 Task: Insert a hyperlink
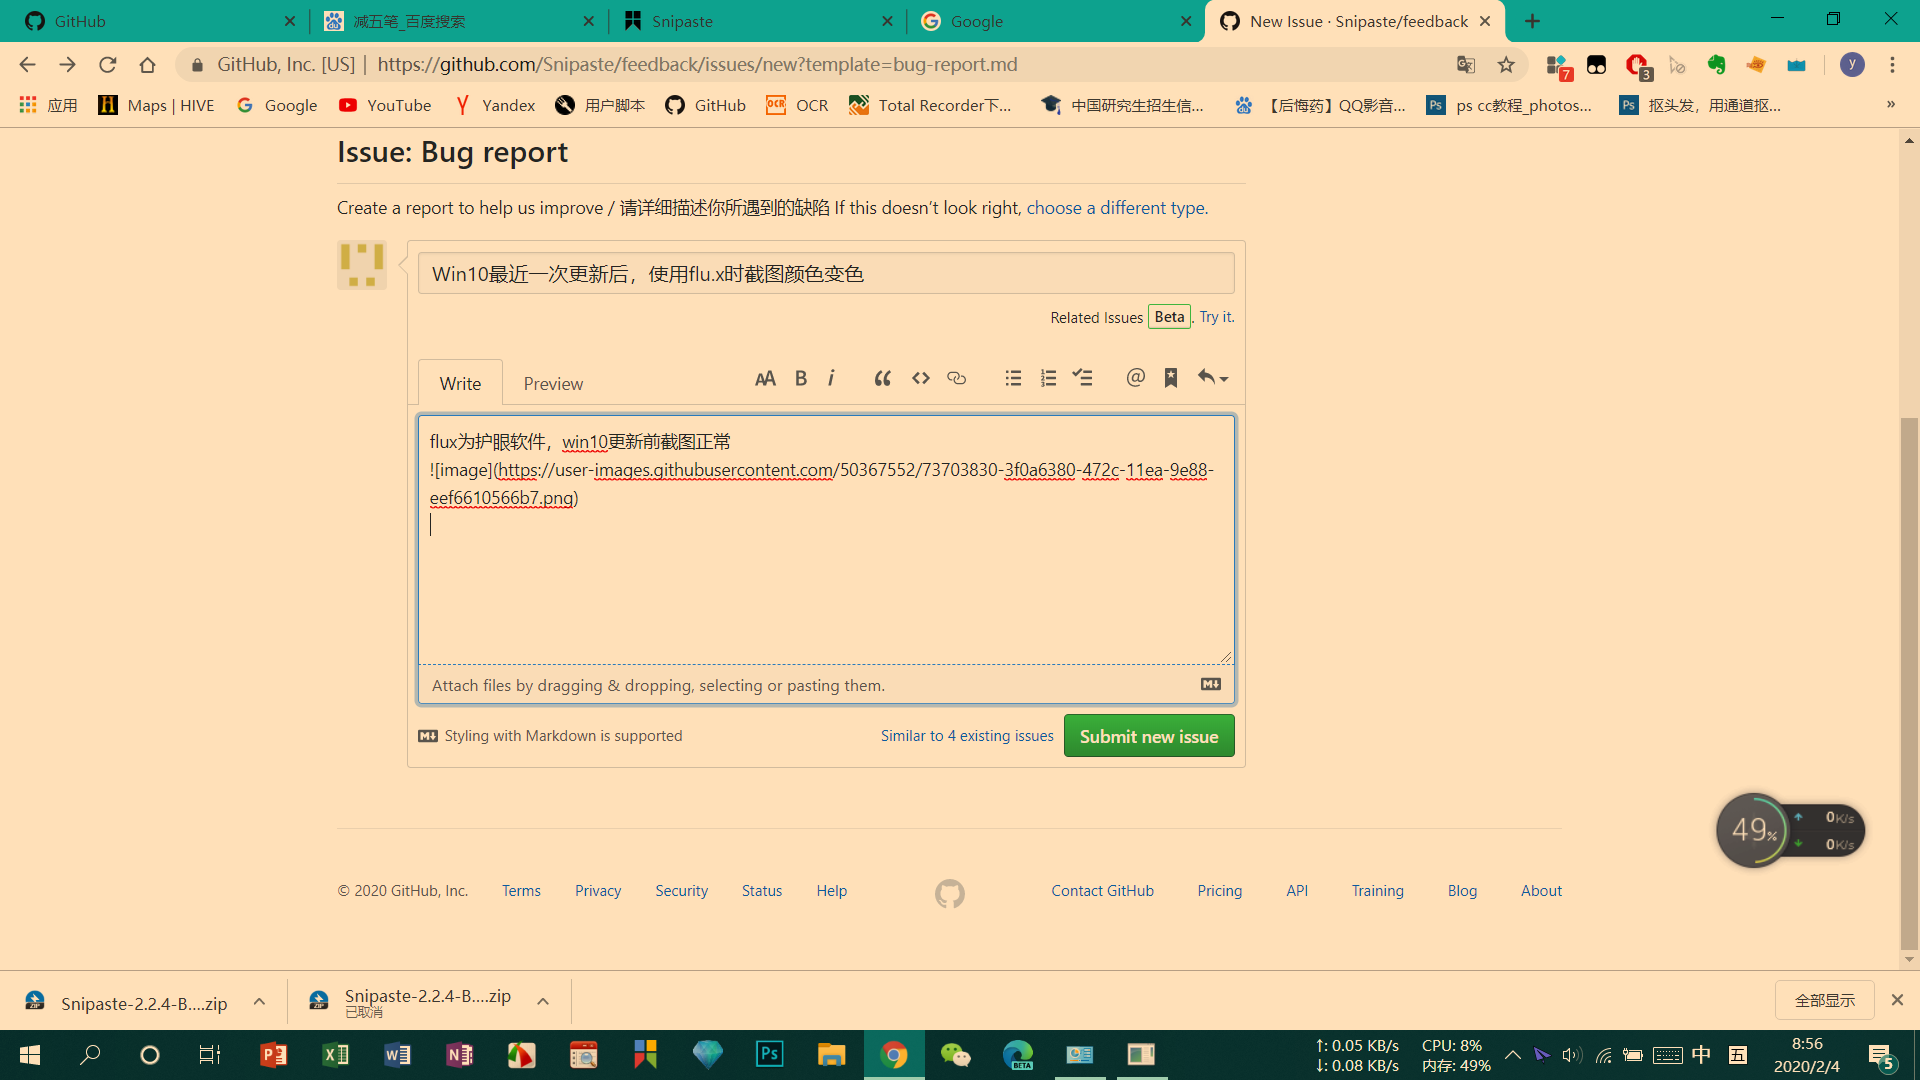(x=956, y=378)
